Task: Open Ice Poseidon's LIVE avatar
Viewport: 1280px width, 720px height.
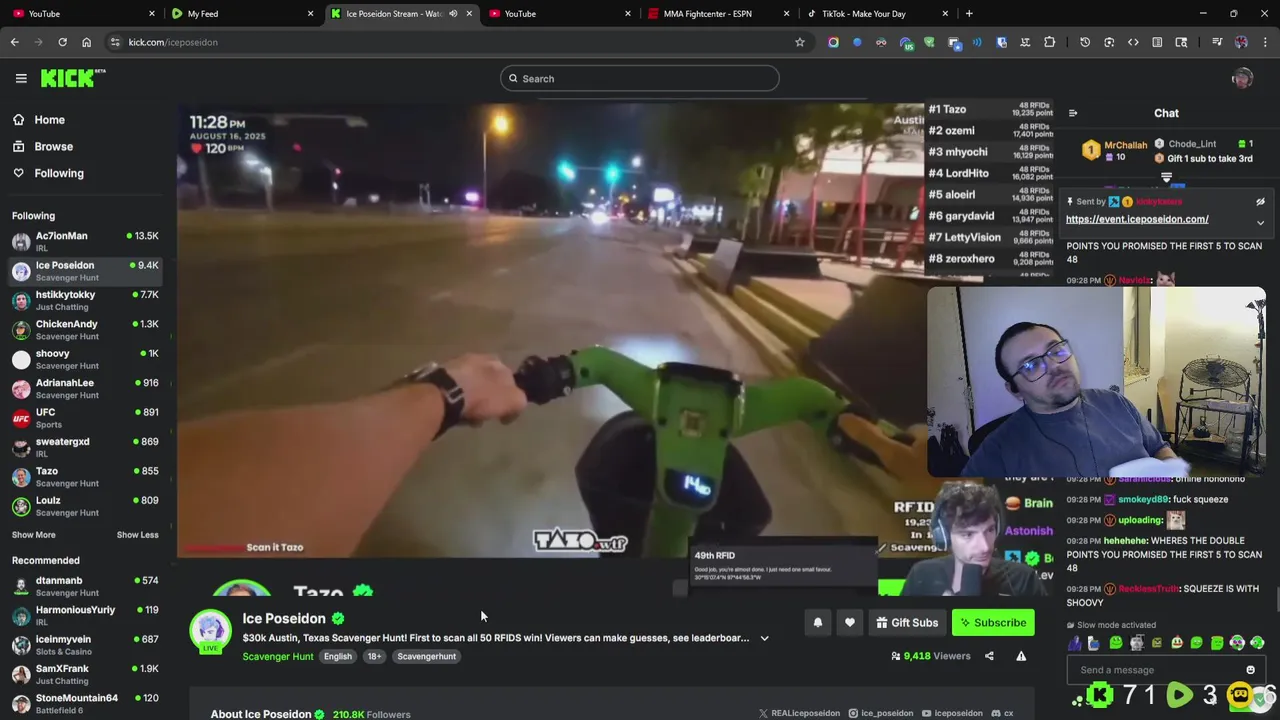Action: click(x=210, y=632)
